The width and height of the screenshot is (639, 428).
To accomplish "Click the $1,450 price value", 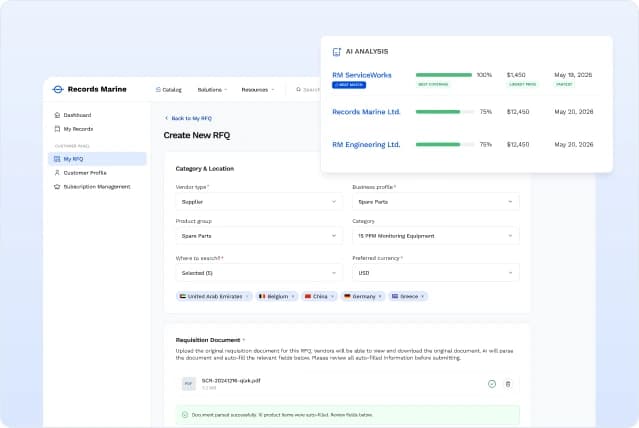I will [x=516, y=75].
